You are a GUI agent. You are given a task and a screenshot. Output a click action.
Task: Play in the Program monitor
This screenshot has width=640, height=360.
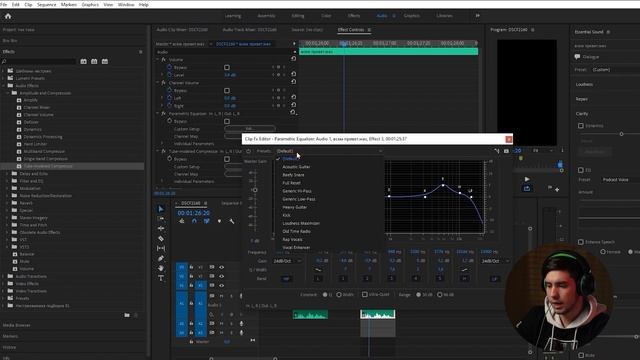point(527,179)
